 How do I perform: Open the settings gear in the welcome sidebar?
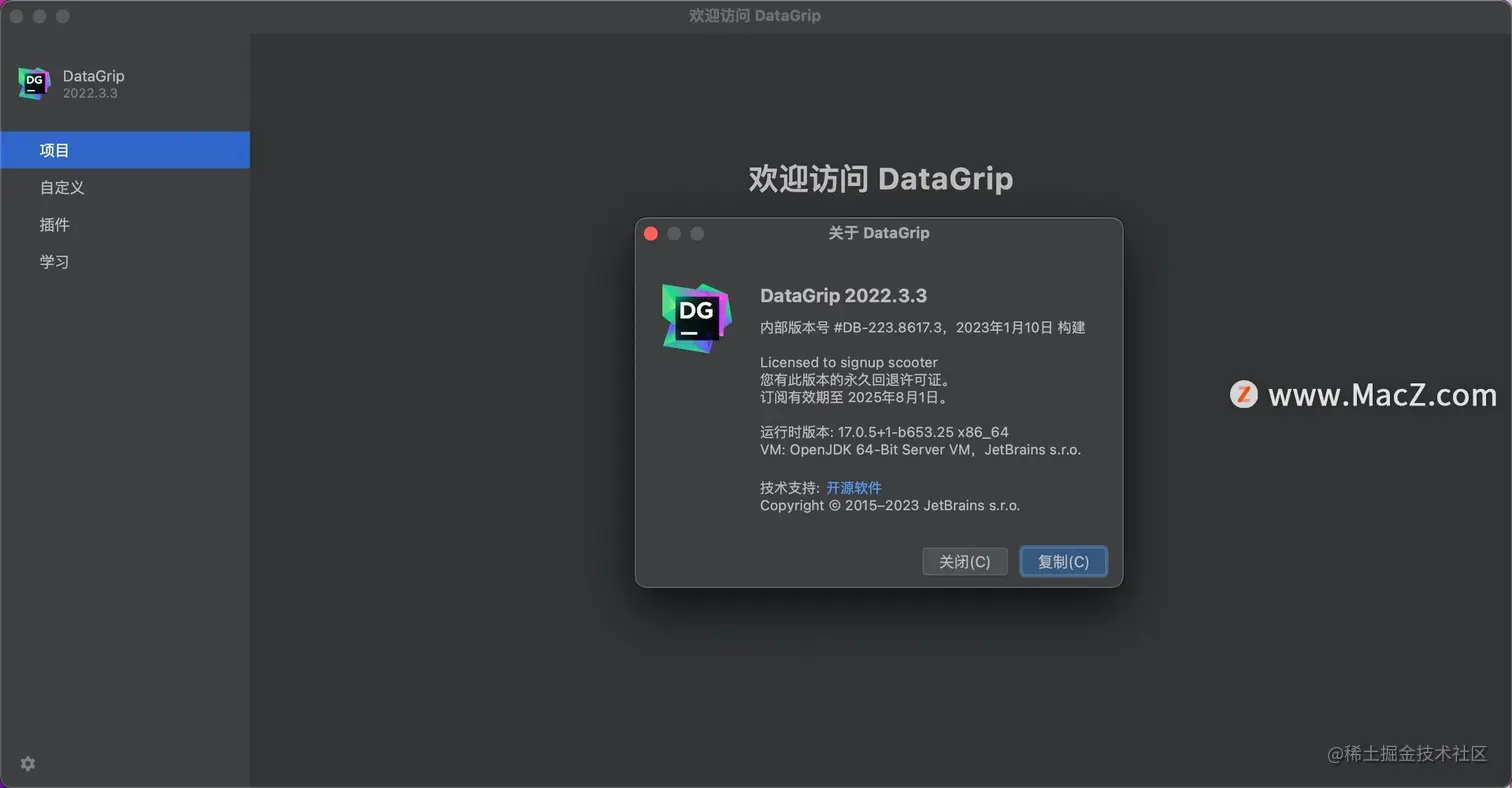tap(28, 763)
